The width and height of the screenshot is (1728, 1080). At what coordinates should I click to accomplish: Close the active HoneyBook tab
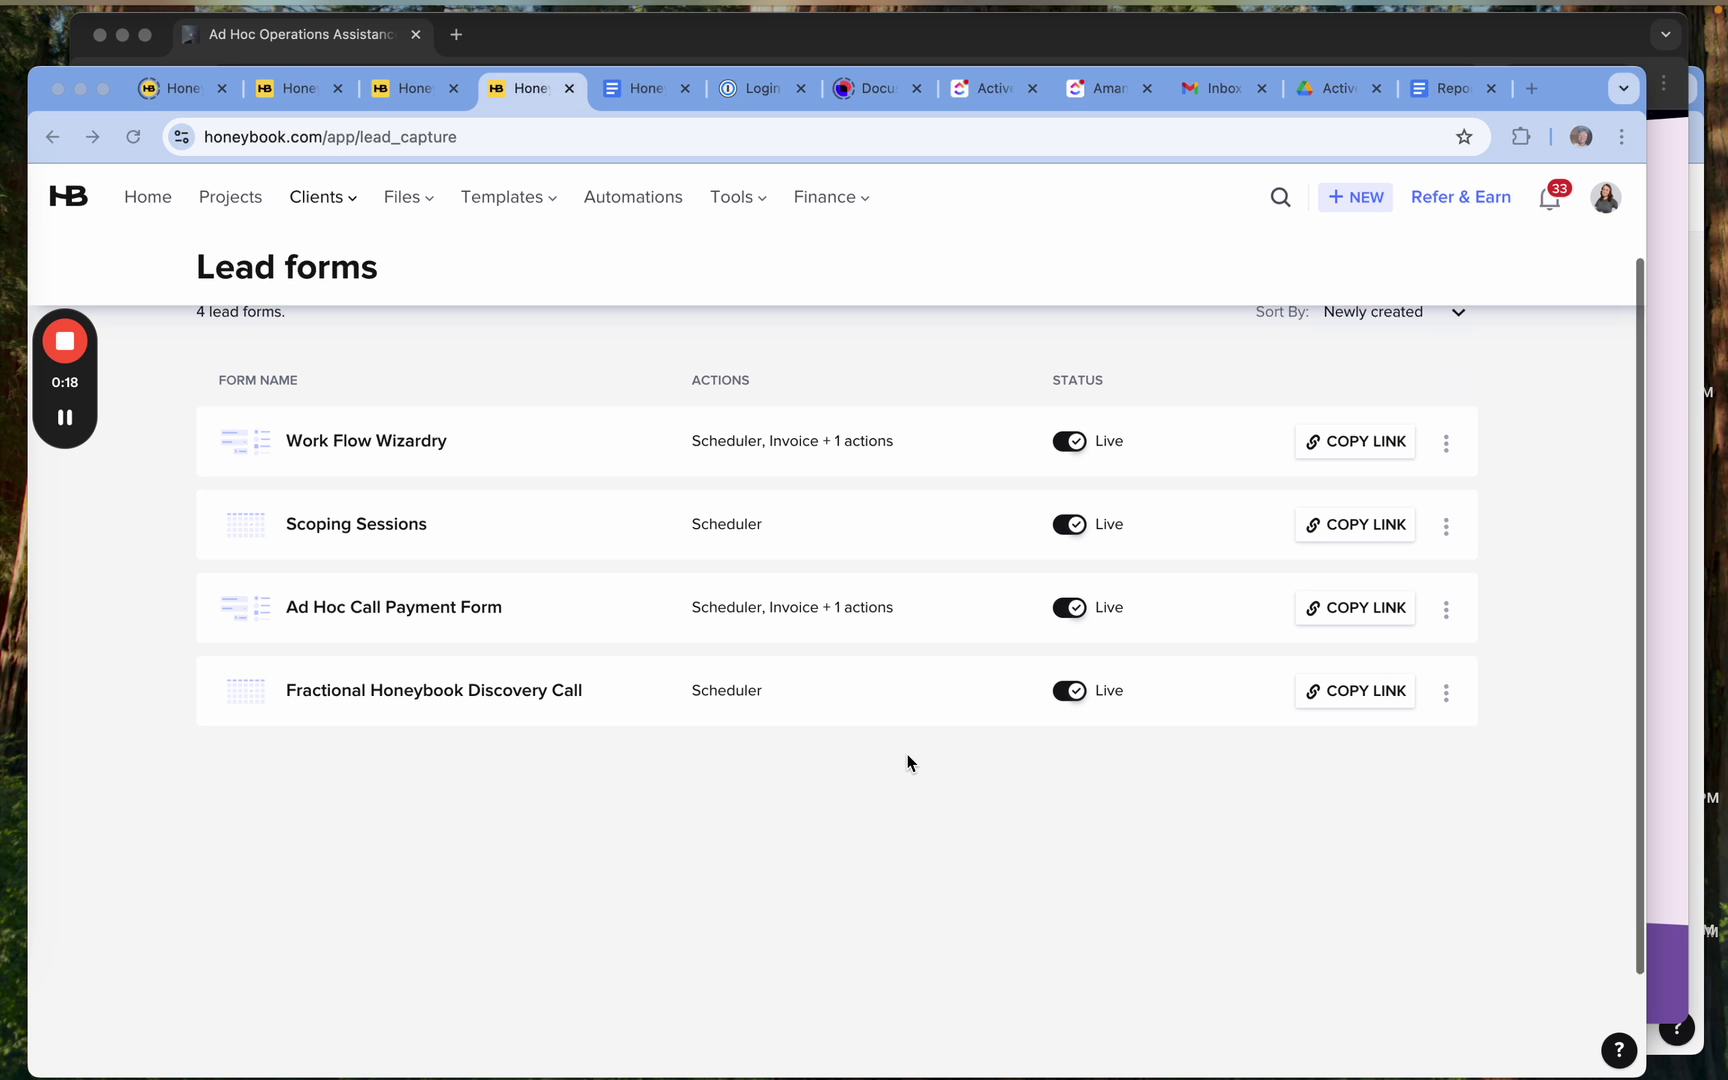coord(569,89)
